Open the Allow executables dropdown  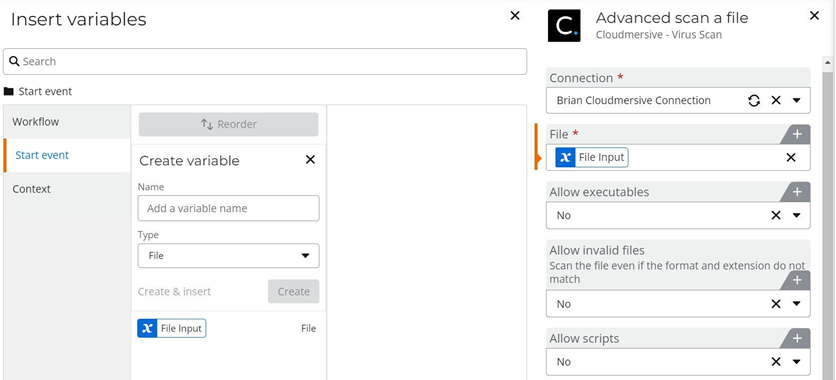(797, 215)
